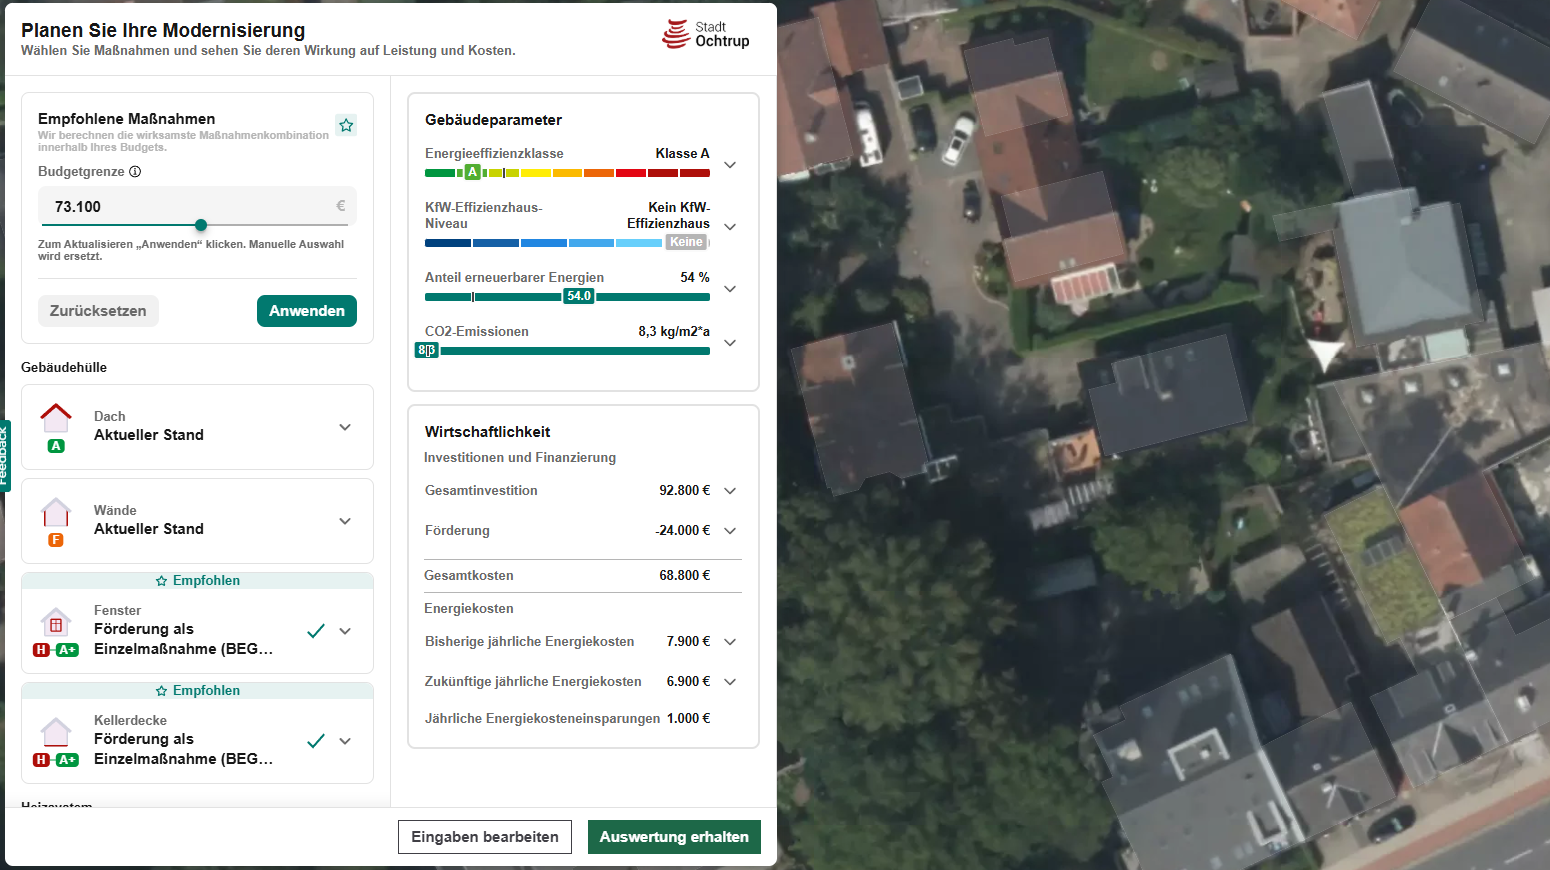Expand Bisherige jährliche Energiekosten row

730,642
